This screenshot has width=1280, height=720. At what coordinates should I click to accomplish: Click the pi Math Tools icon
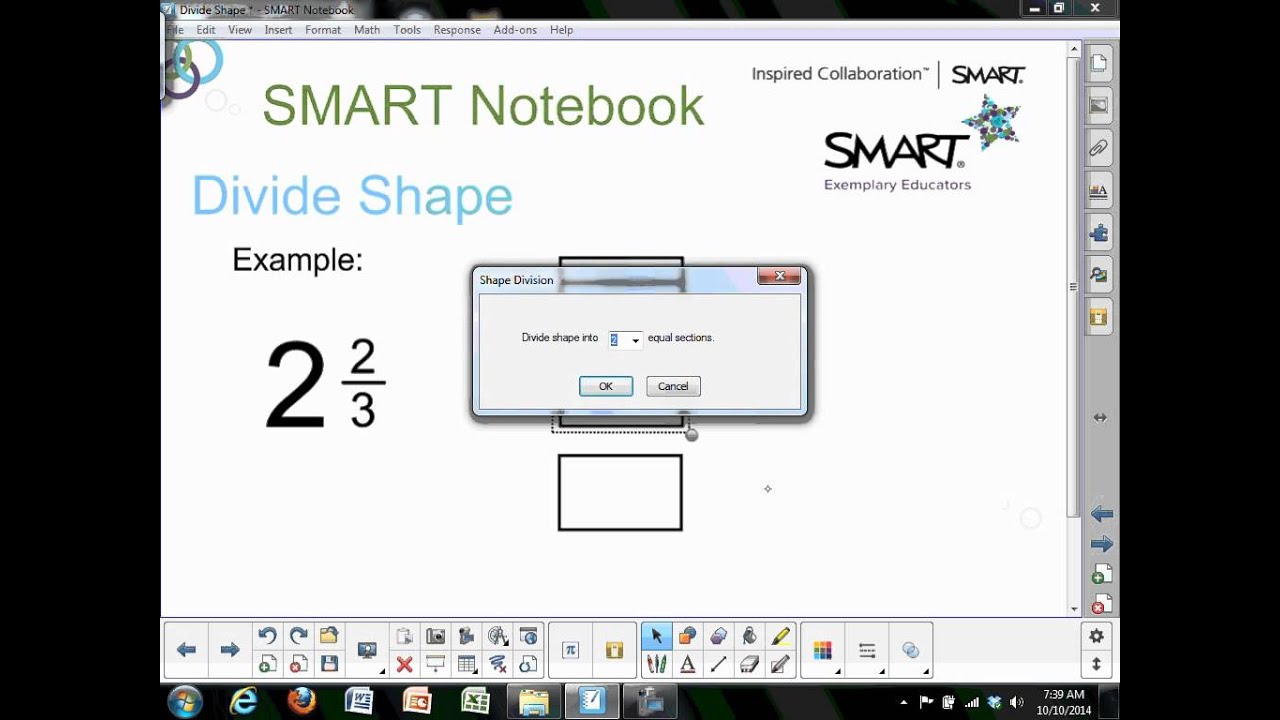point(570,650)
